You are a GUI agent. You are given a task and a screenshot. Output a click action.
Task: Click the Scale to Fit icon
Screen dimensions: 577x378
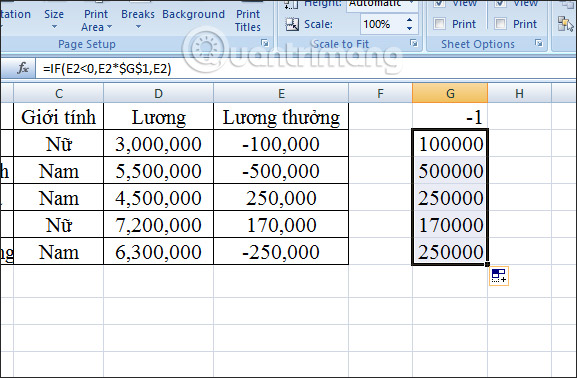292,24
